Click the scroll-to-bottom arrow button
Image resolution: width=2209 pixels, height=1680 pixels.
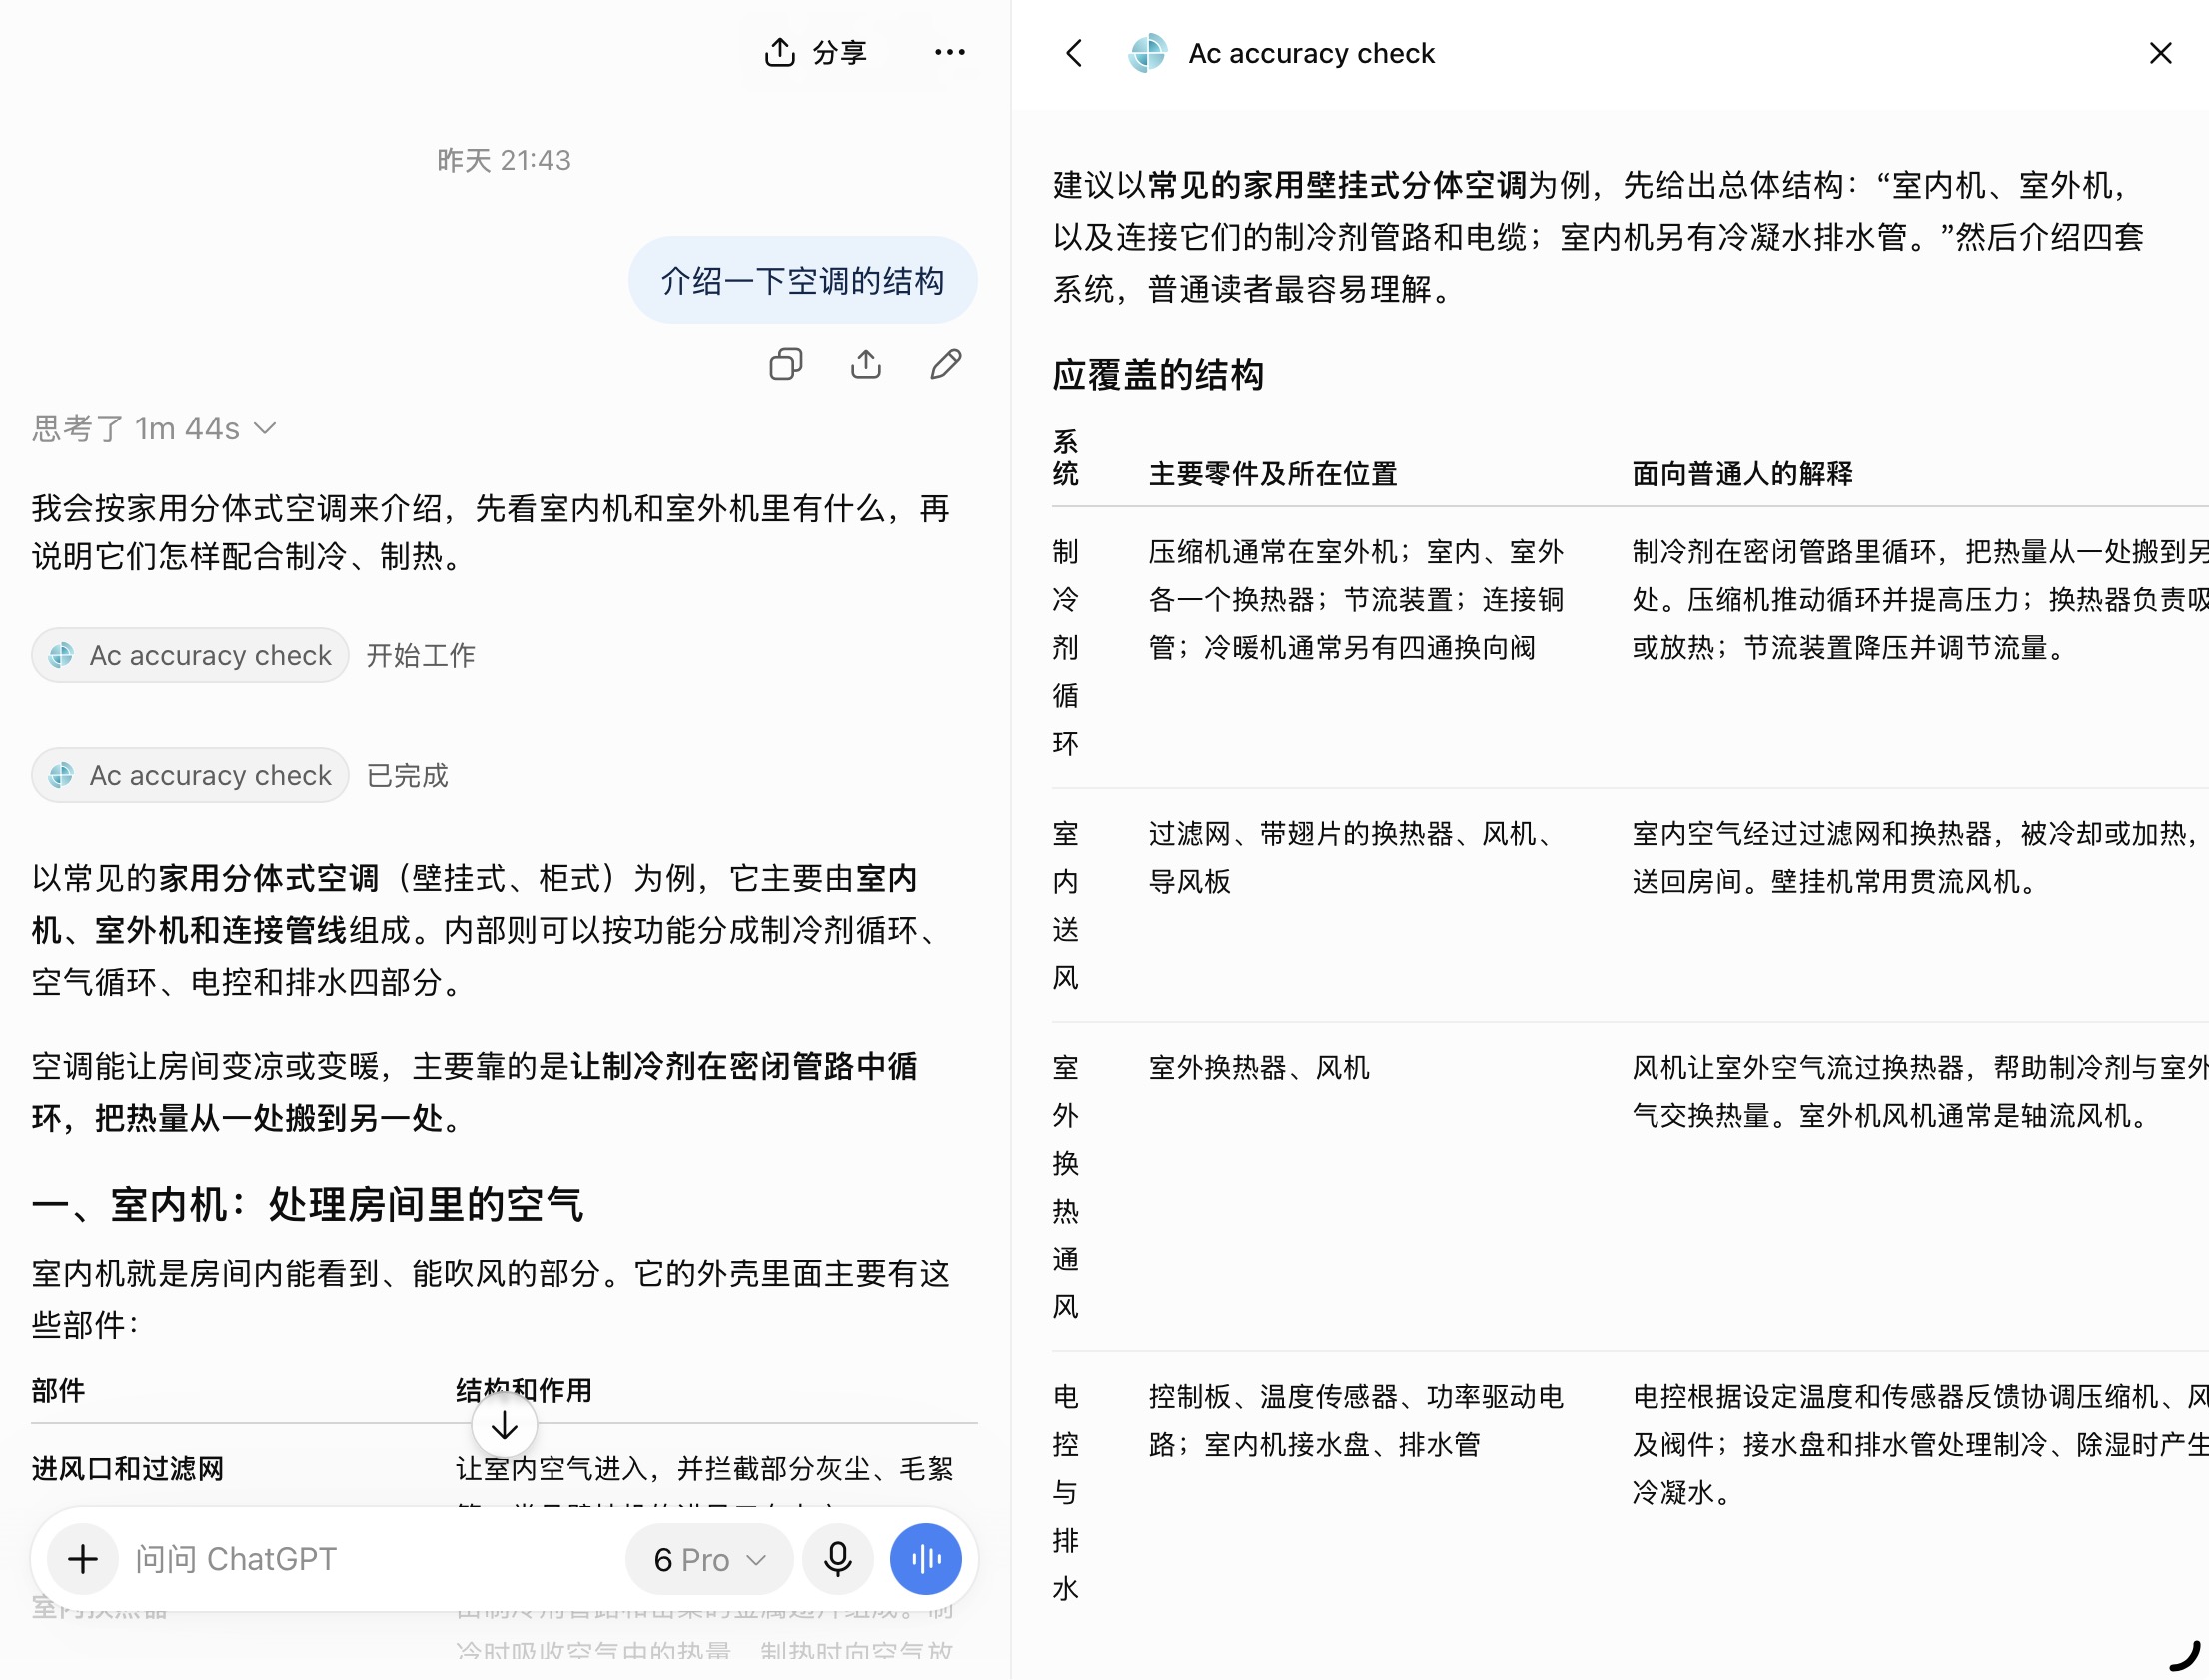pyautogui.click(x=504, y=1427)
